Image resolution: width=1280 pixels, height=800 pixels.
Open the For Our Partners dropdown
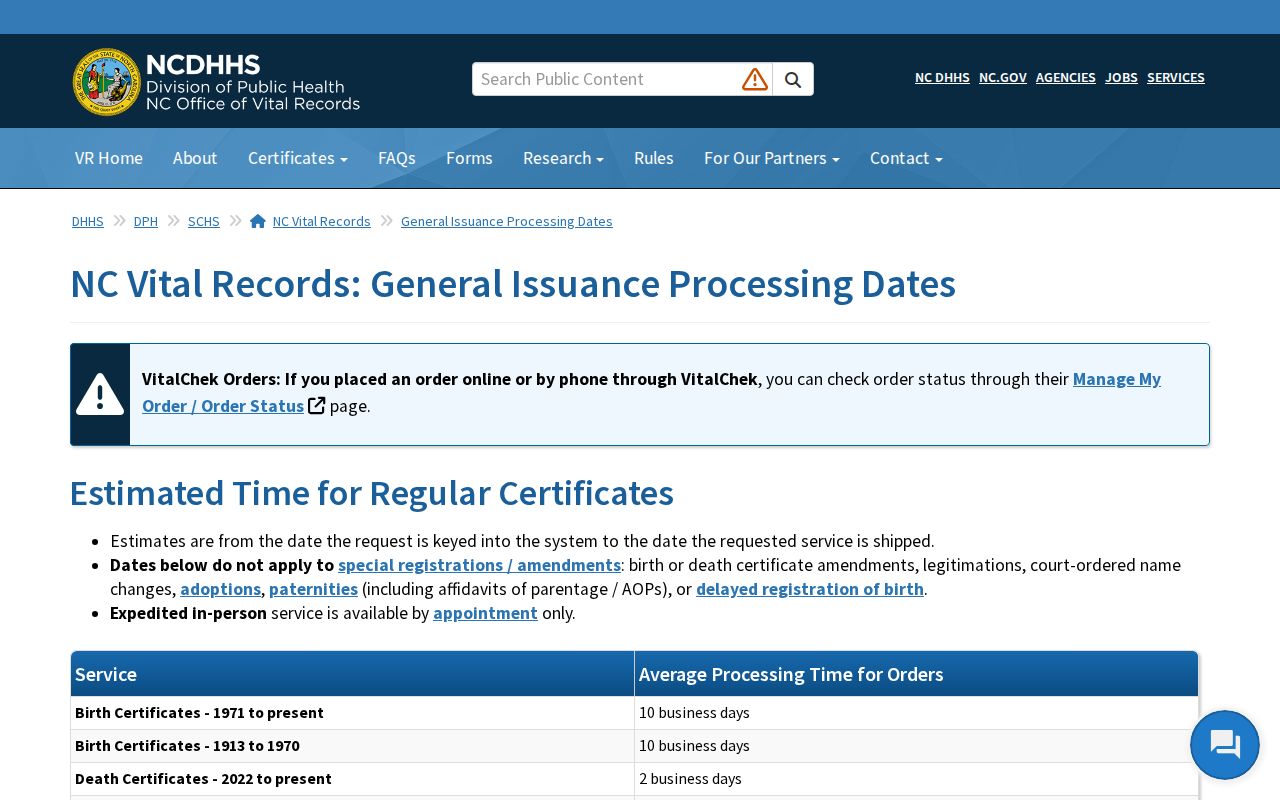772,158
